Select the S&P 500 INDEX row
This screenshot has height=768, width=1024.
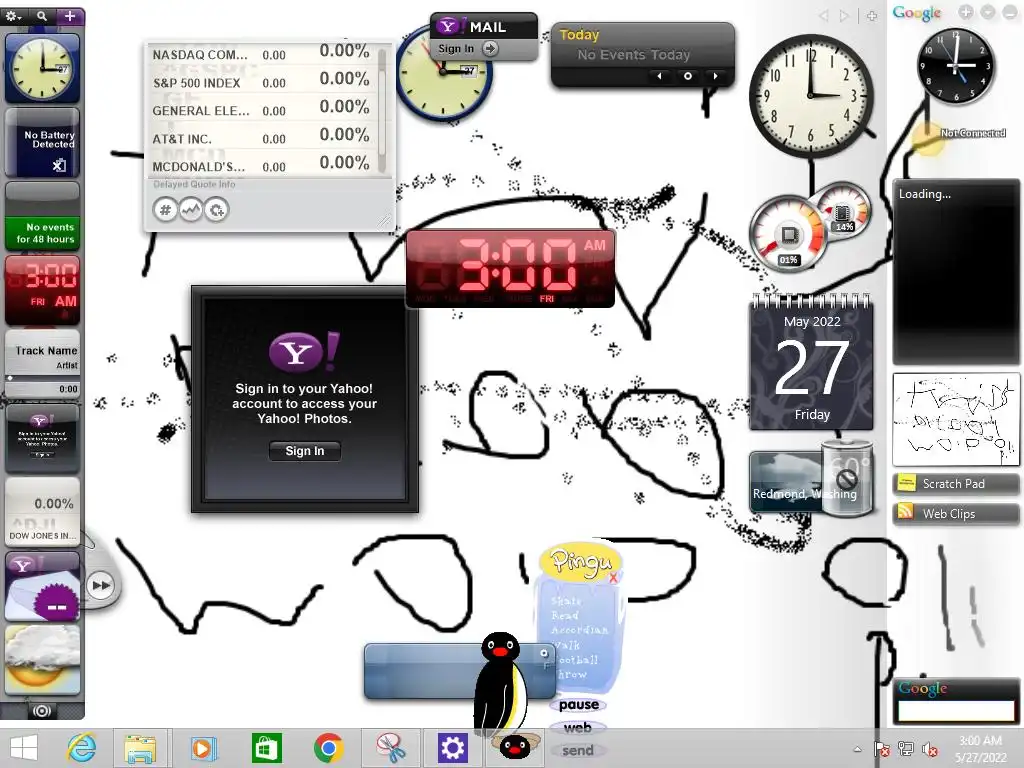[261, 82]
